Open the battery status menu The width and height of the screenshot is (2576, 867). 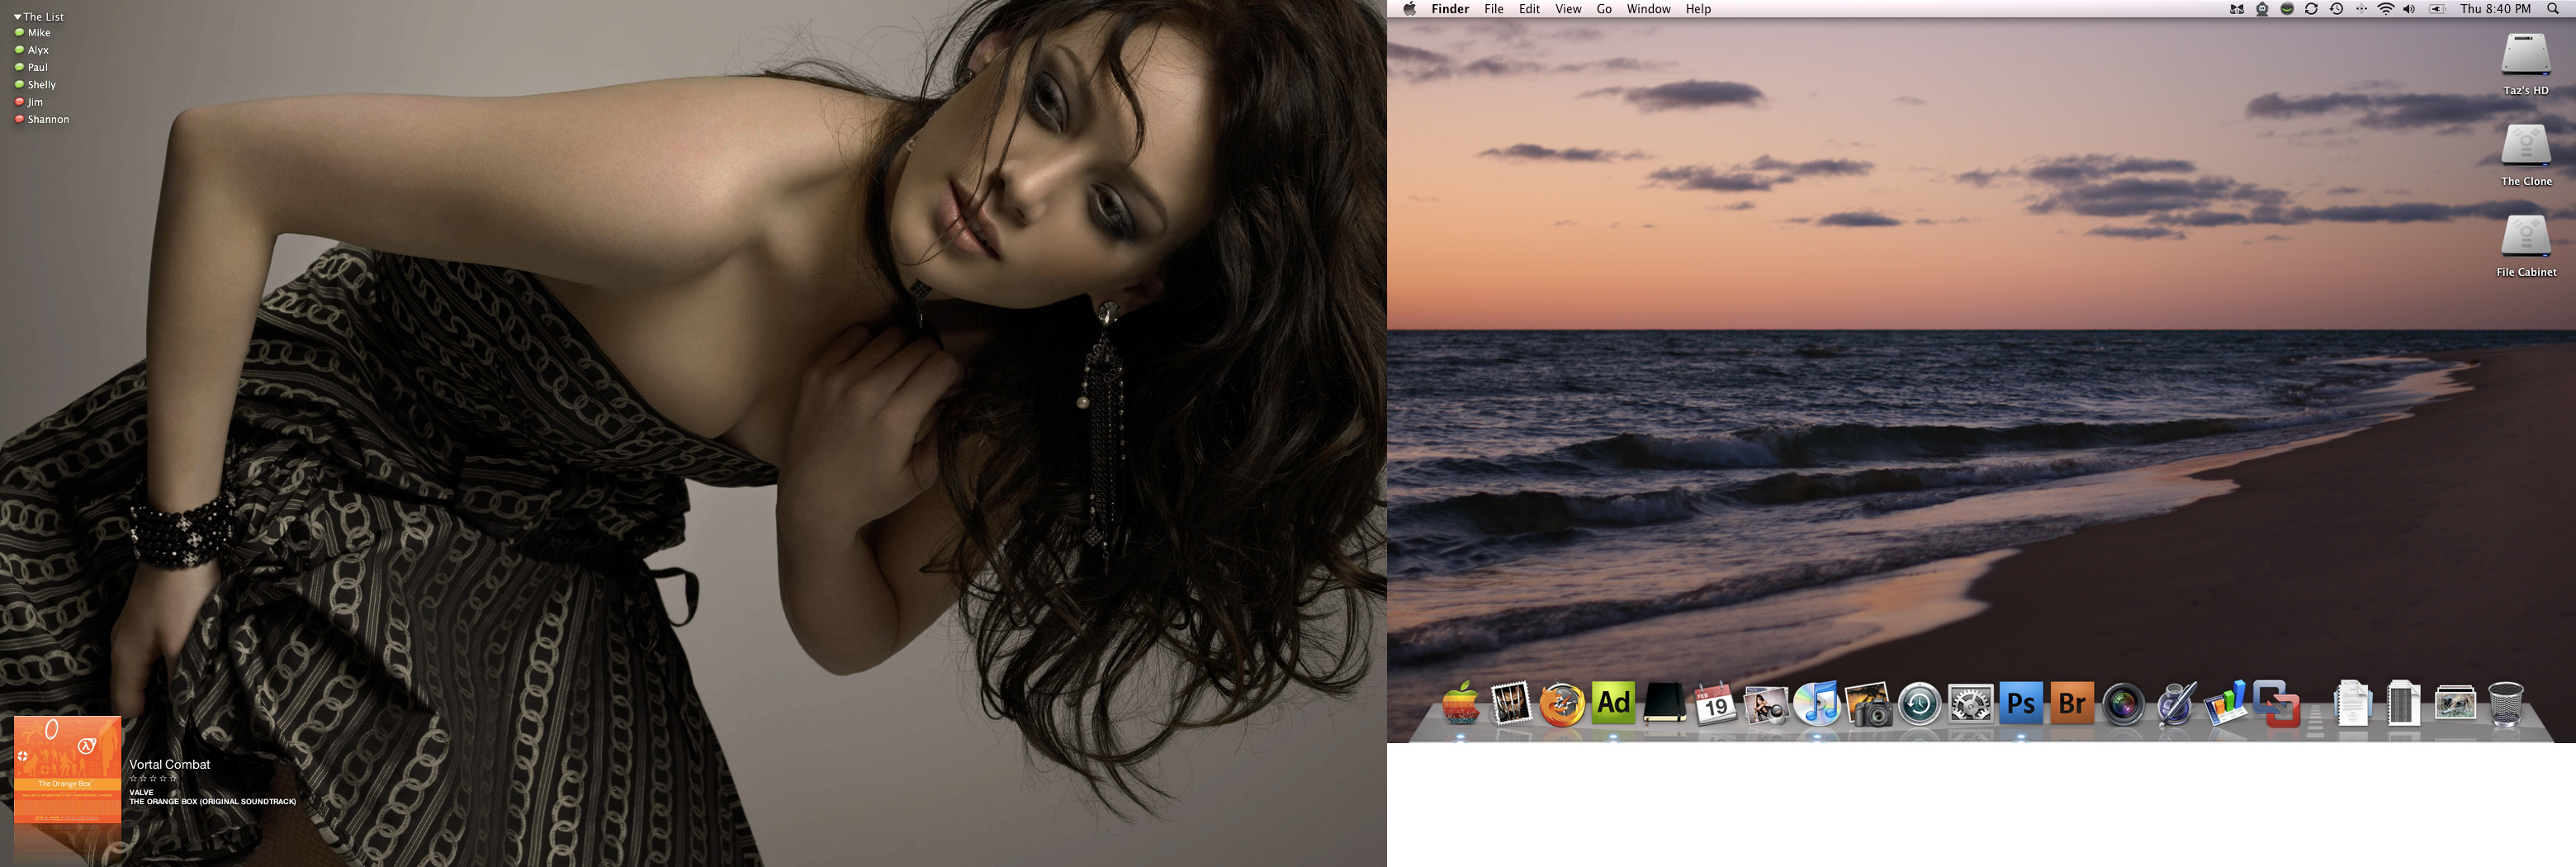[x=2437, y=9]
